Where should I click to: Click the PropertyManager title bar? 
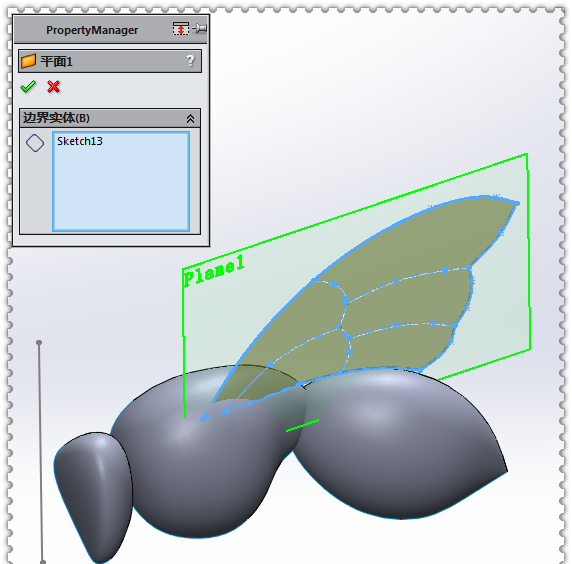tap(92, 30)
